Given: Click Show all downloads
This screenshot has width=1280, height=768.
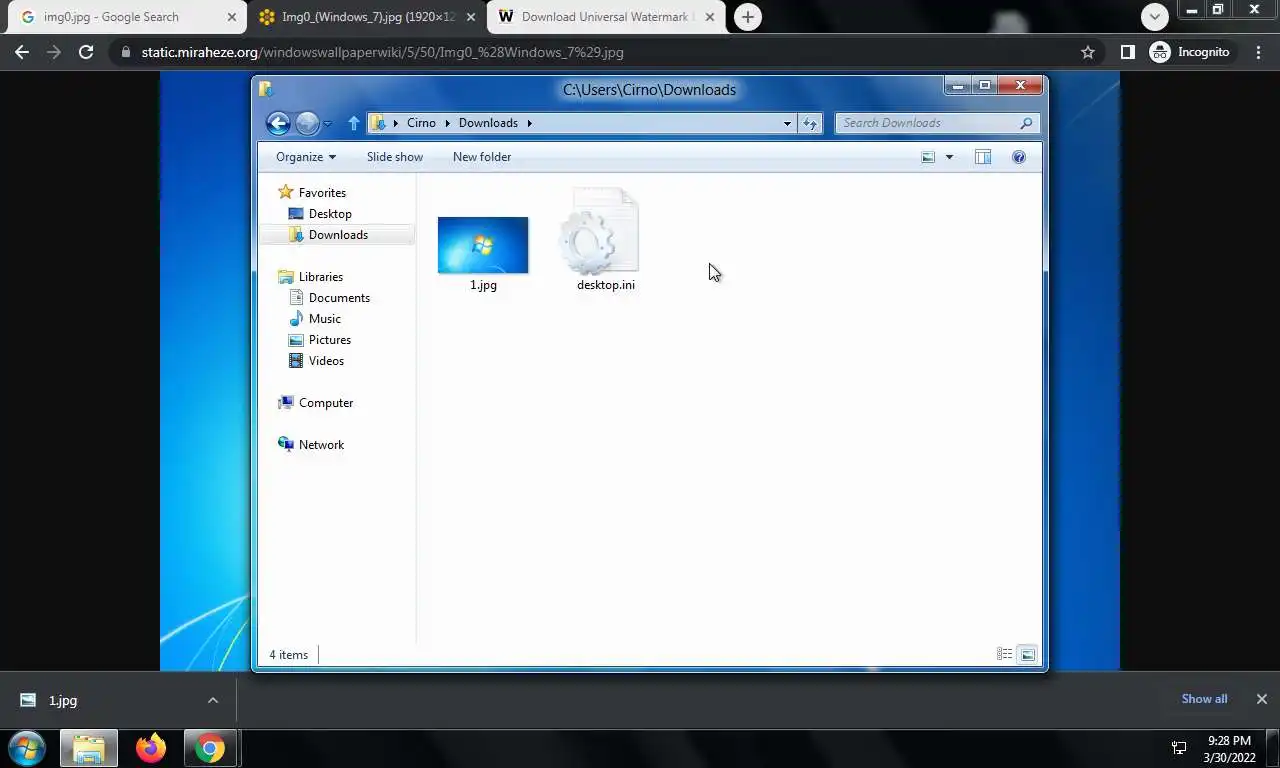Looking at the screenshot, I should pos(1204,699).
